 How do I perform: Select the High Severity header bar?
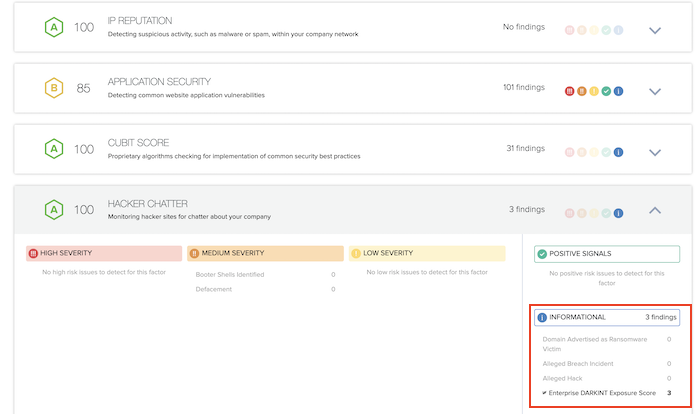click(104, 253)
